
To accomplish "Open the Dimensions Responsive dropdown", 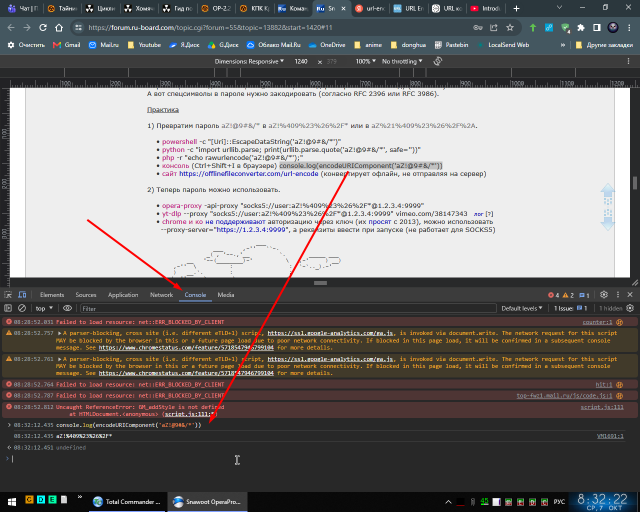I will click(x=249, y=61).
